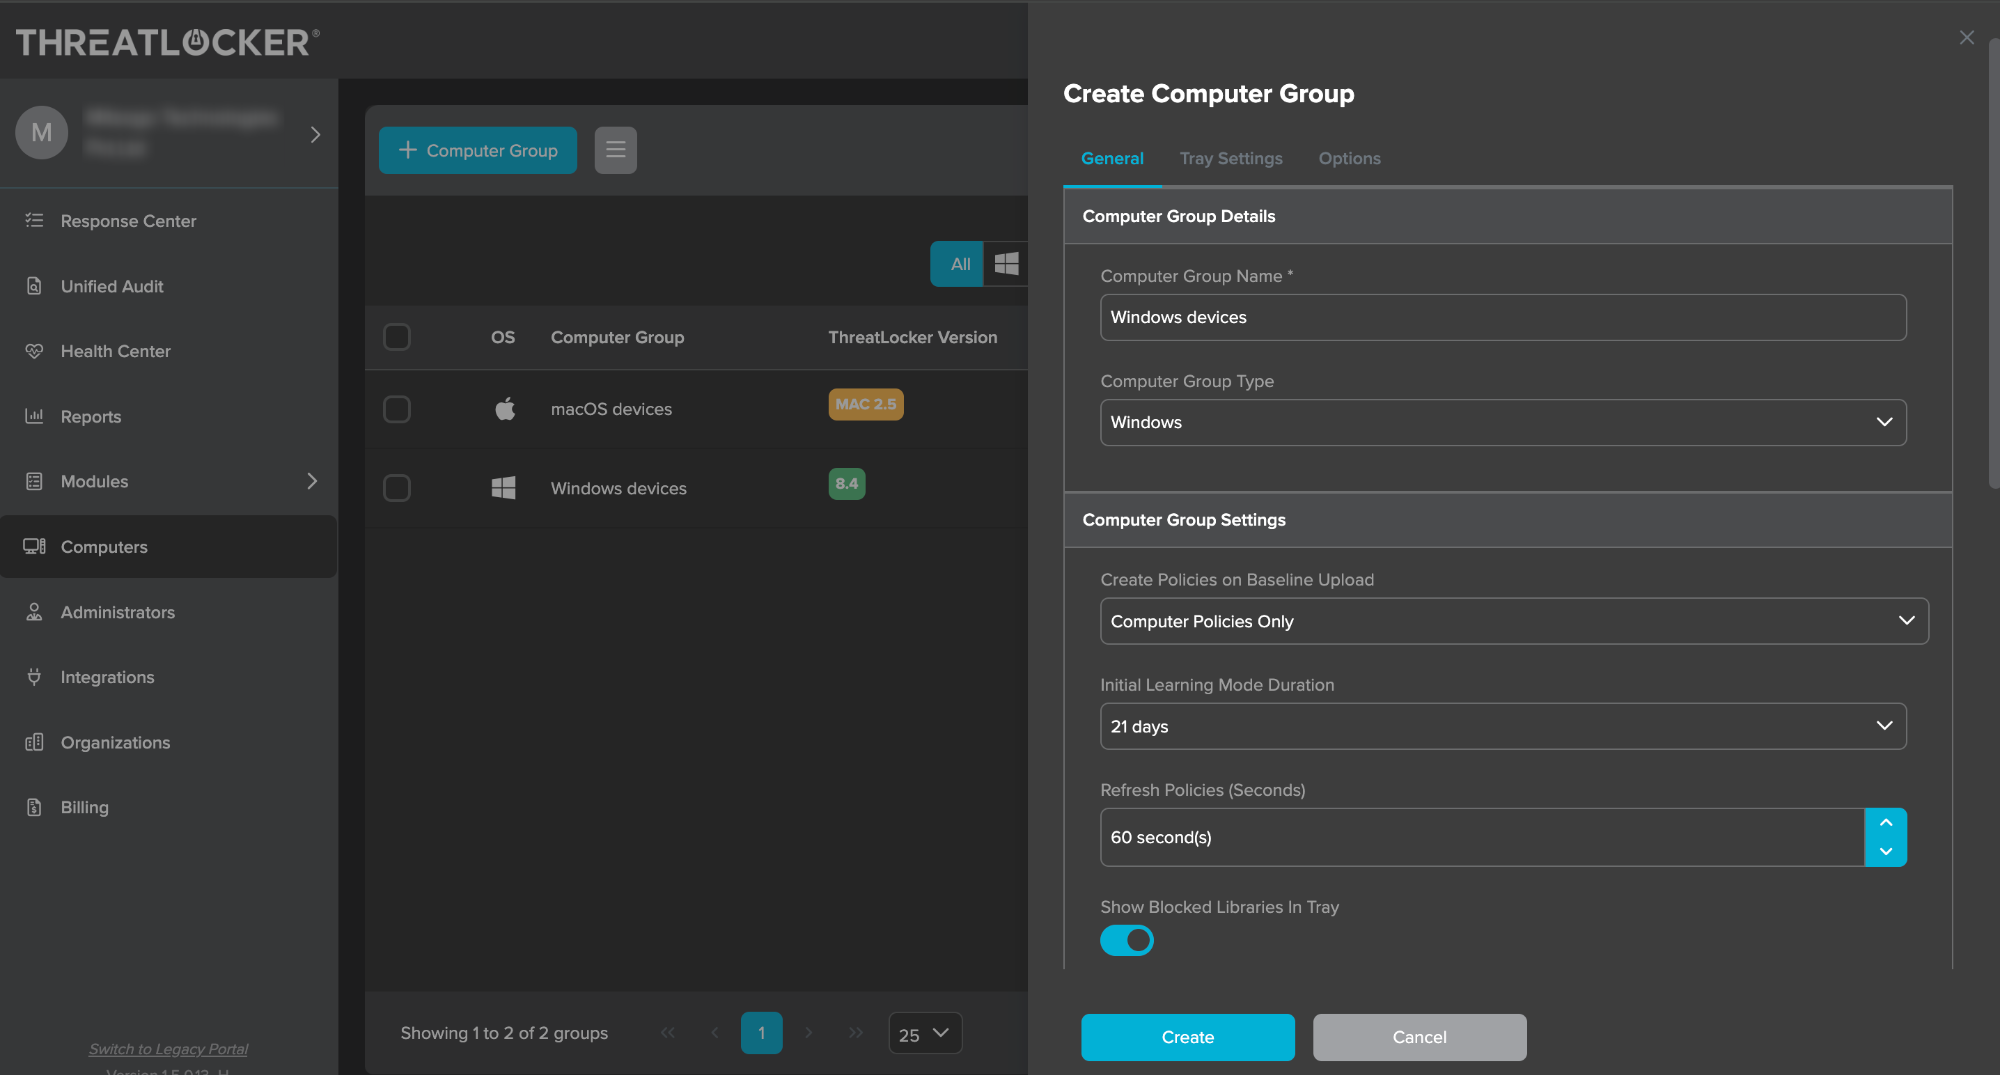The height and width of the screenshot is (1075, 2000).
Task: Open Initial Learning Mode Duration dropdown
Action: (1503, 726)
